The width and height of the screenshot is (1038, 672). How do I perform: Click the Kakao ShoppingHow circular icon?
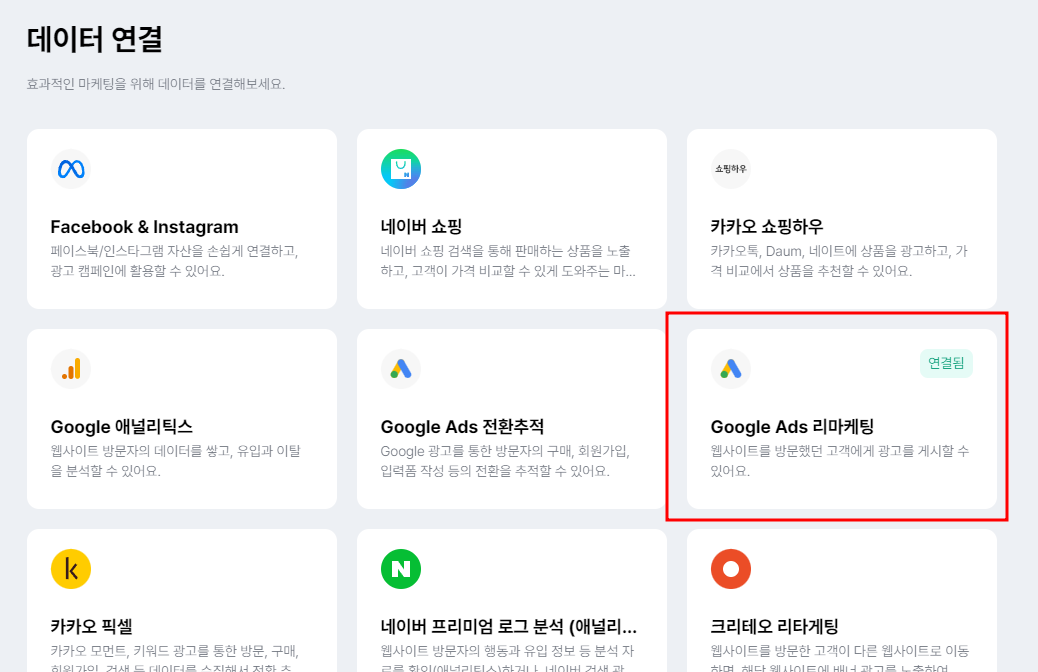click(730, 168)
